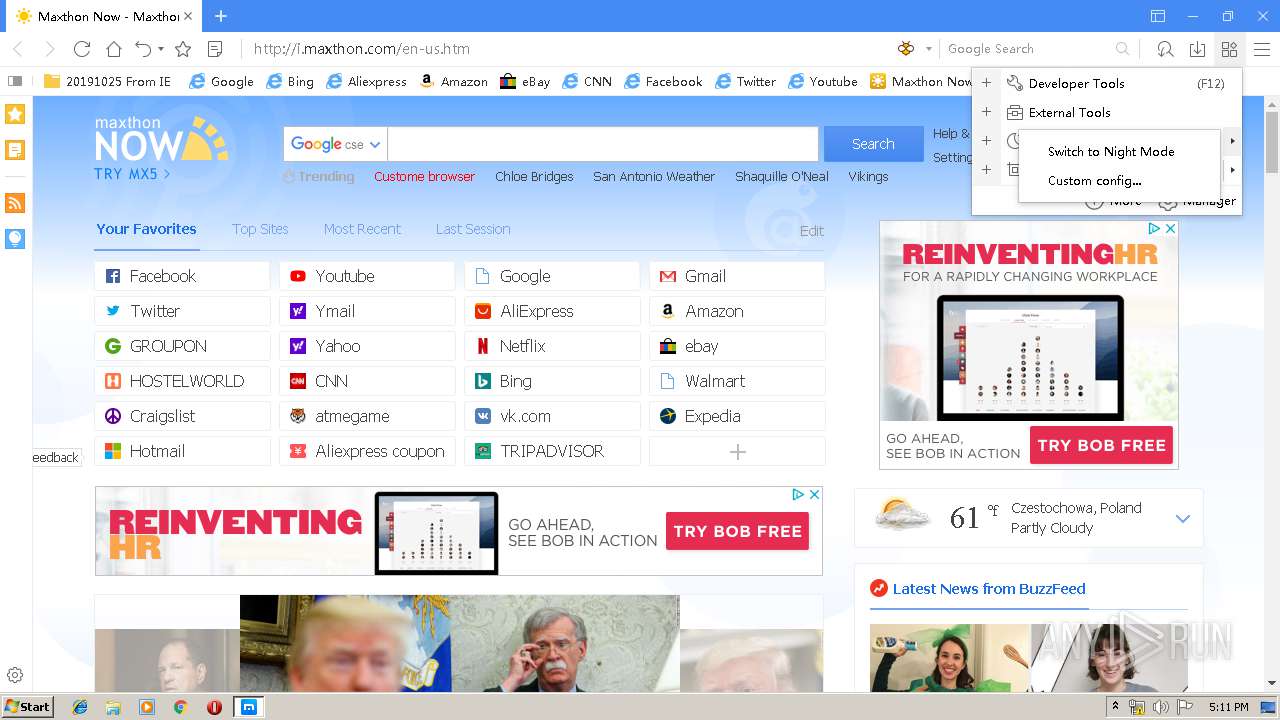This screenshot has height=720, width=1280.
Task: Click the blue lightbulb sidebar icon
Action: pyautogui.click(x=15, y=239)
